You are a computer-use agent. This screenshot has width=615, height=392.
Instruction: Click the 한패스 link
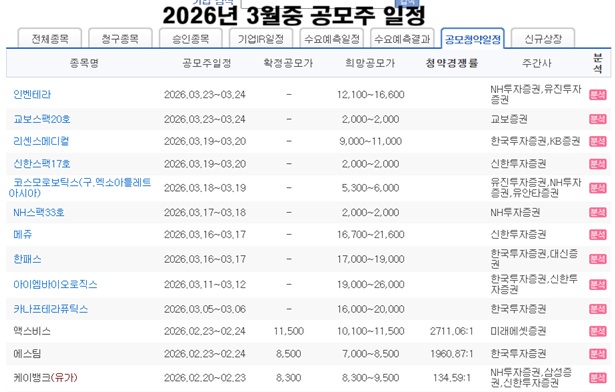point(27,259)
